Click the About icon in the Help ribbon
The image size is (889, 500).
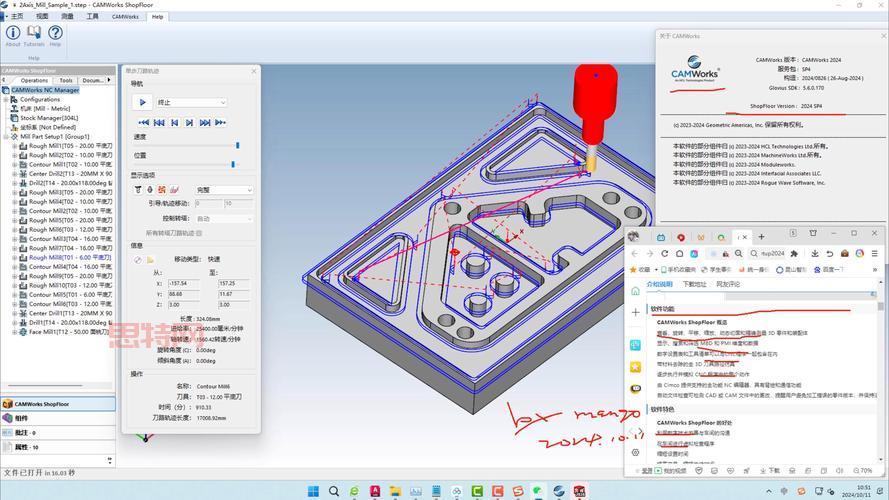click(13, 36)
